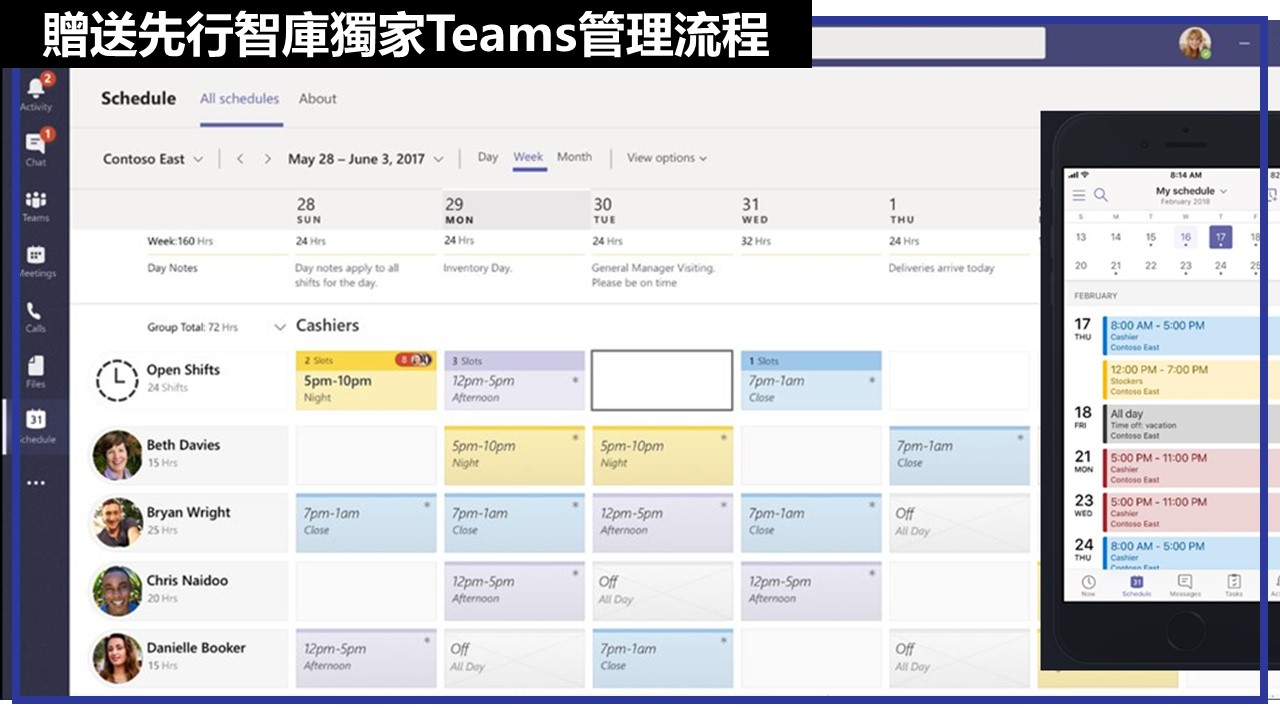Select the All schedules tab
Screen dimensions: 1280x720
click(x=239, y=99)
